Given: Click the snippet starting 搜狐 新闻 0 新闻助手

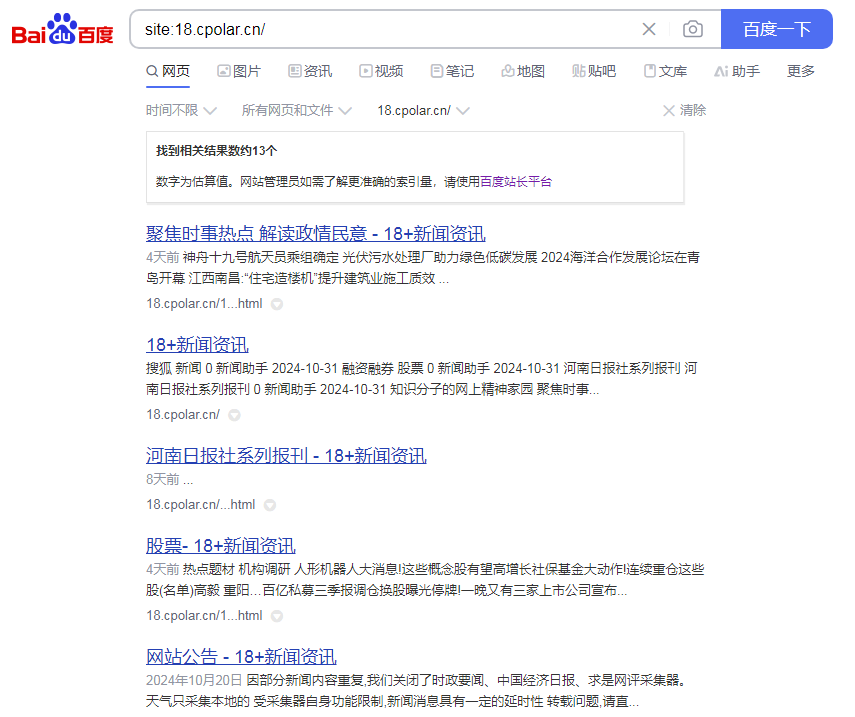Looking at the screenshot, I should pyautogui.click(x=422, y=379).
